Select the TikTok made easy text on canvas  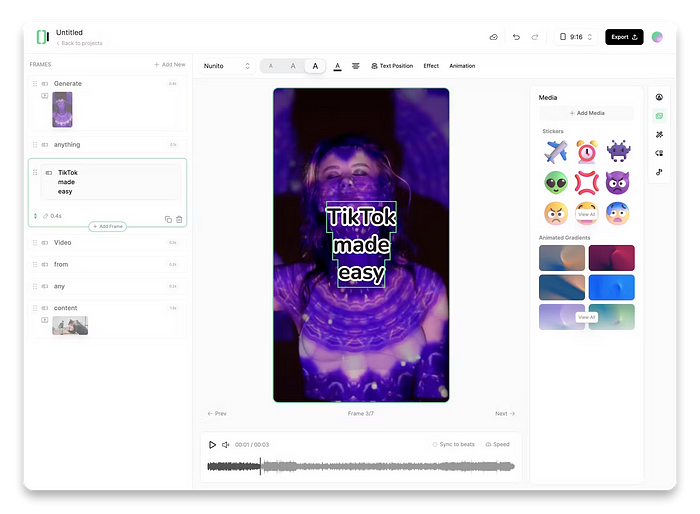tap(361, 244)
